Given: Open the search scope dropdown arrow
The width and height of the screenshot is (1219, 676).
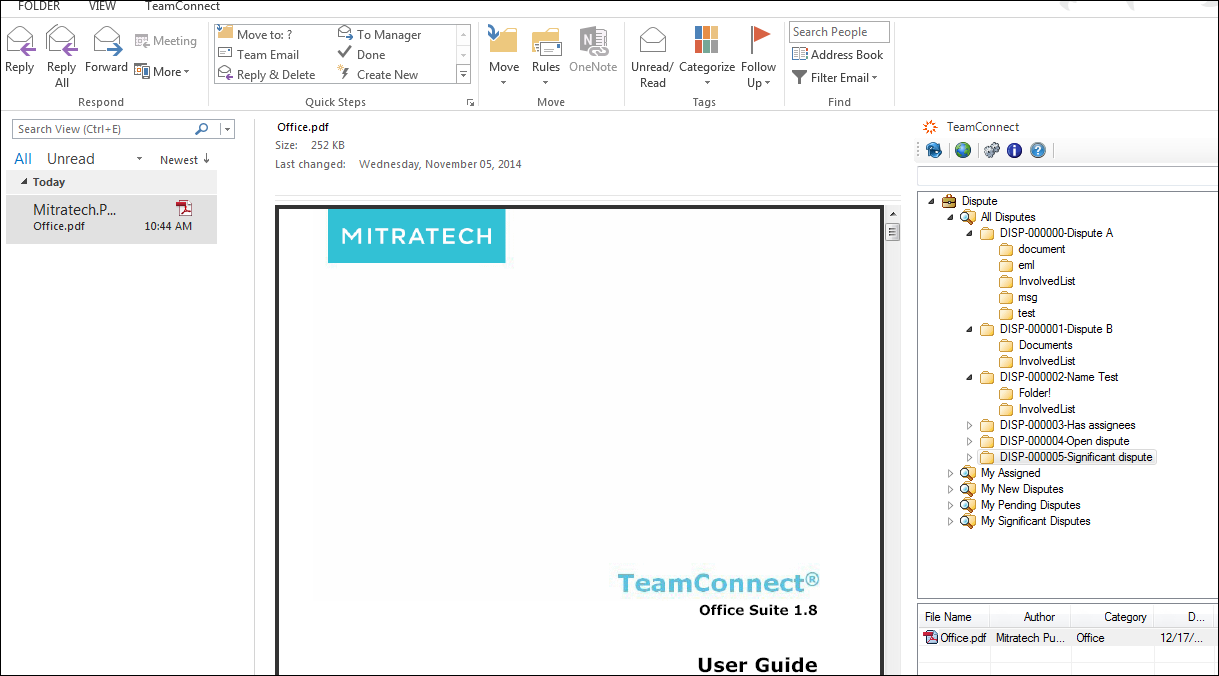Looking at the screenshot, I should [x=227, y=129].
